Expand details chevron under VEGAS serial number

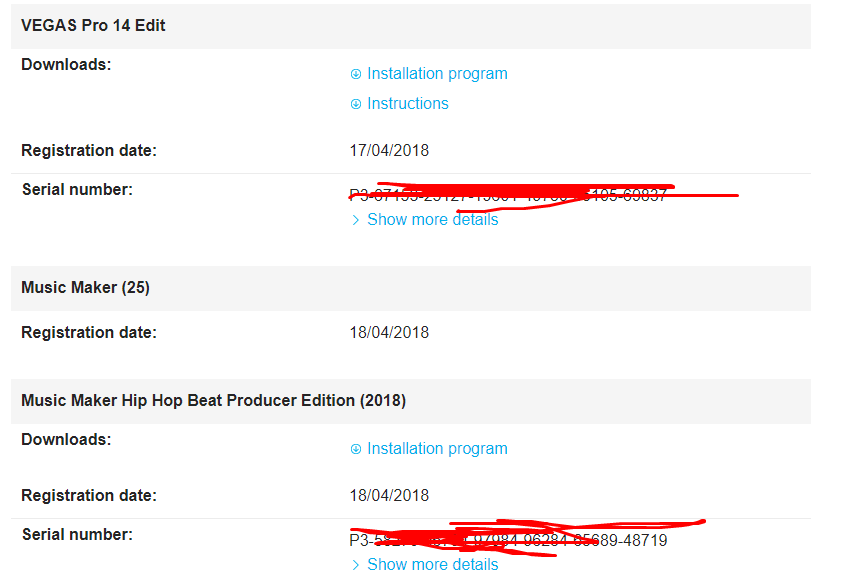click(x=355, y=220)
